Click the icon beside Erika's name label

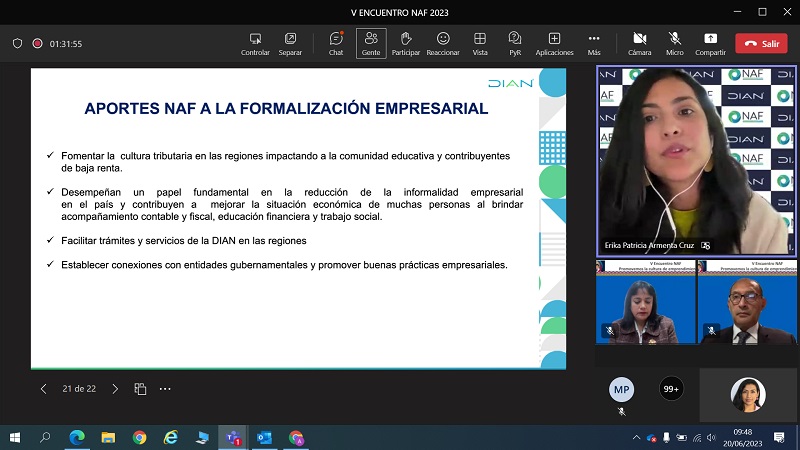[x=706, y=245]
